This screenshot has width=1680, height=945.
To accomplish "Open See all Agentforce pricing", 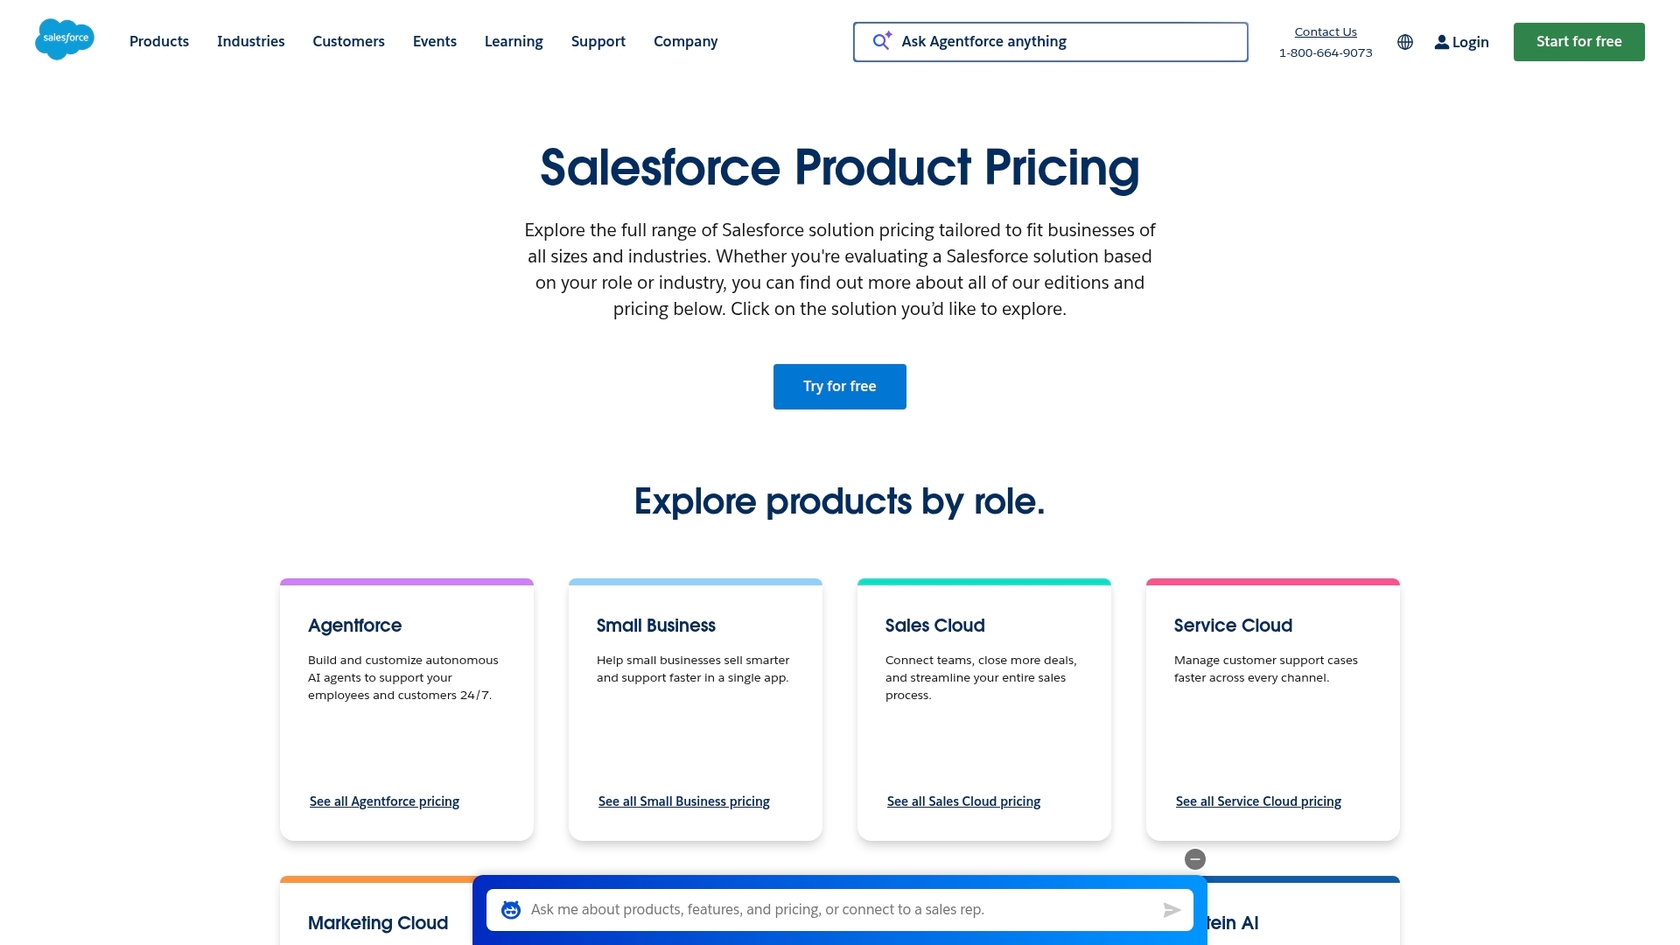I will [x=384, y=801].
